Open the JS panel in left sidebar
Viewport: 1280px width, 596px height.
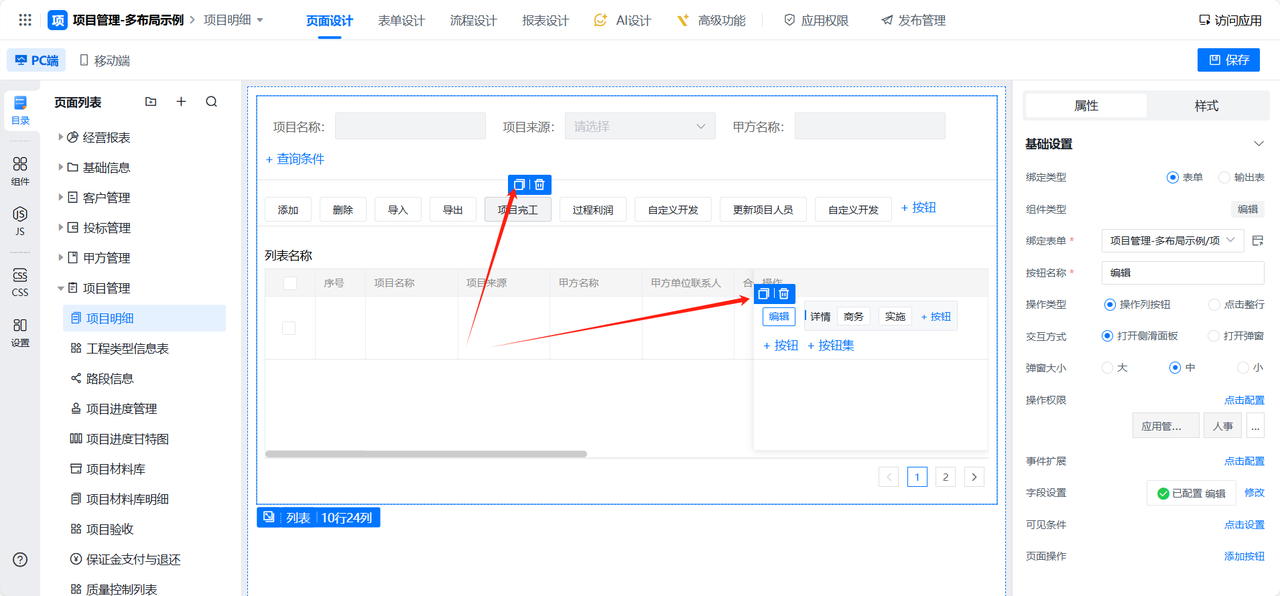click(x=20, y=220)
